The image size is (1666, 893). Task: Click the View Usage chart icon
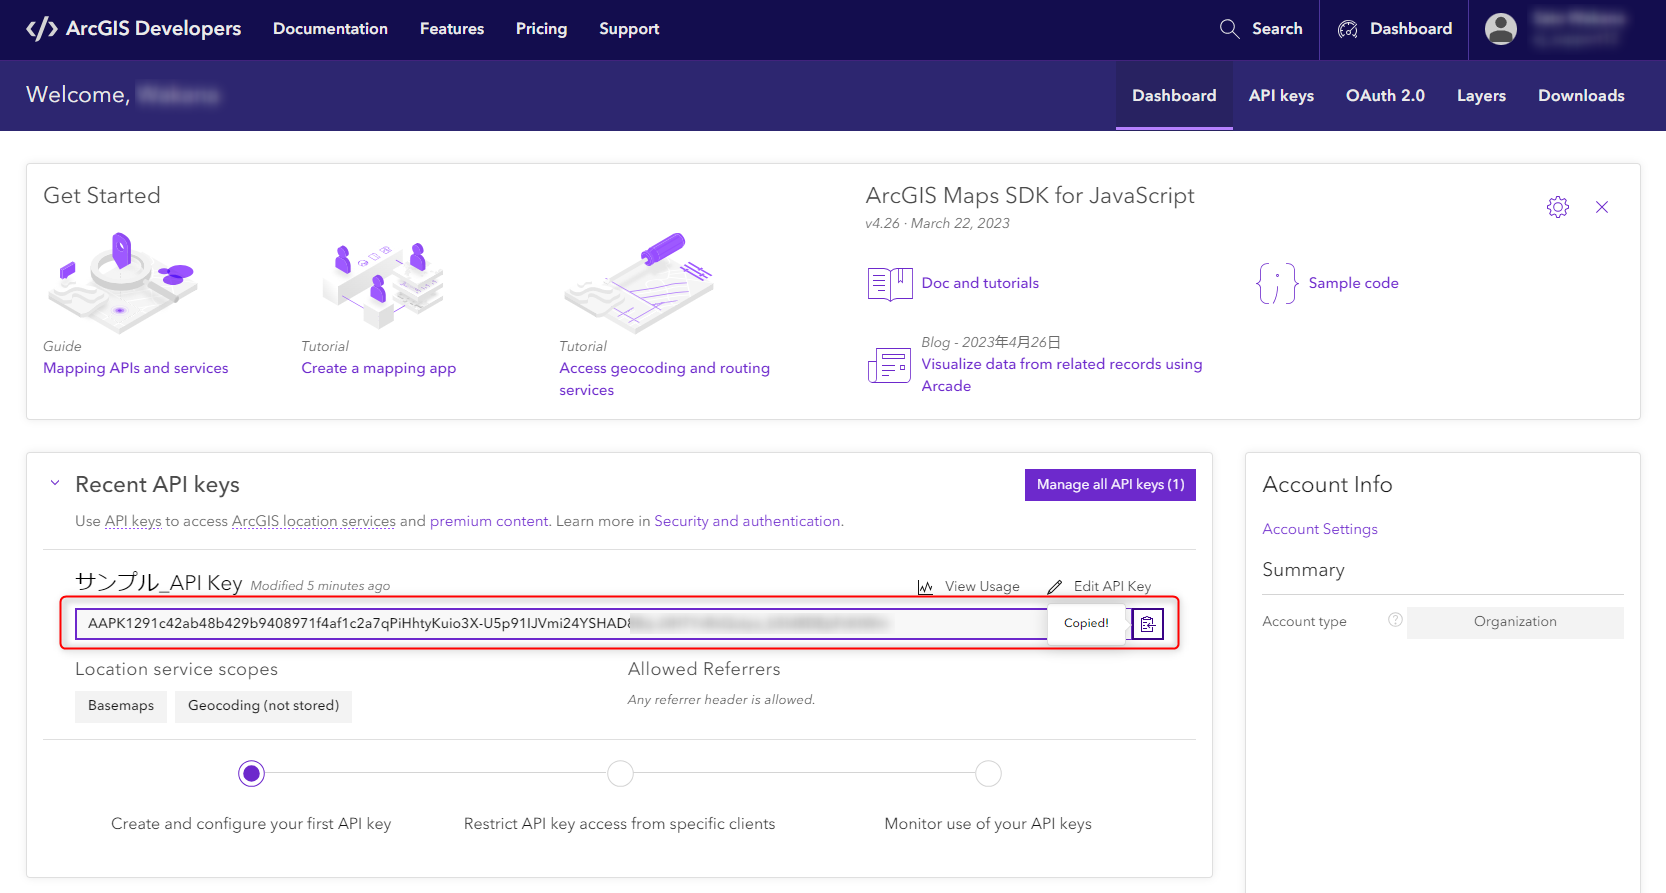(x=925, y=587)
